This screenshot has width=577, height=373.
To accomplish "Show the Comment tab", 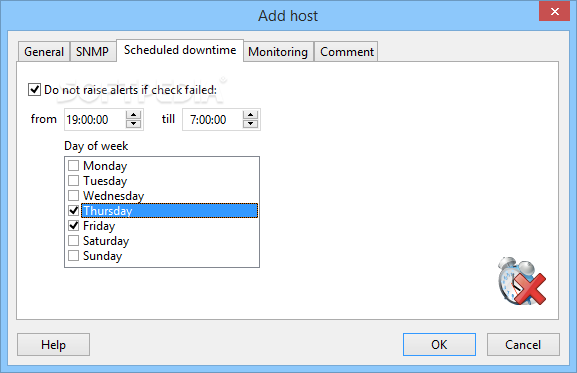I will 346,51.
